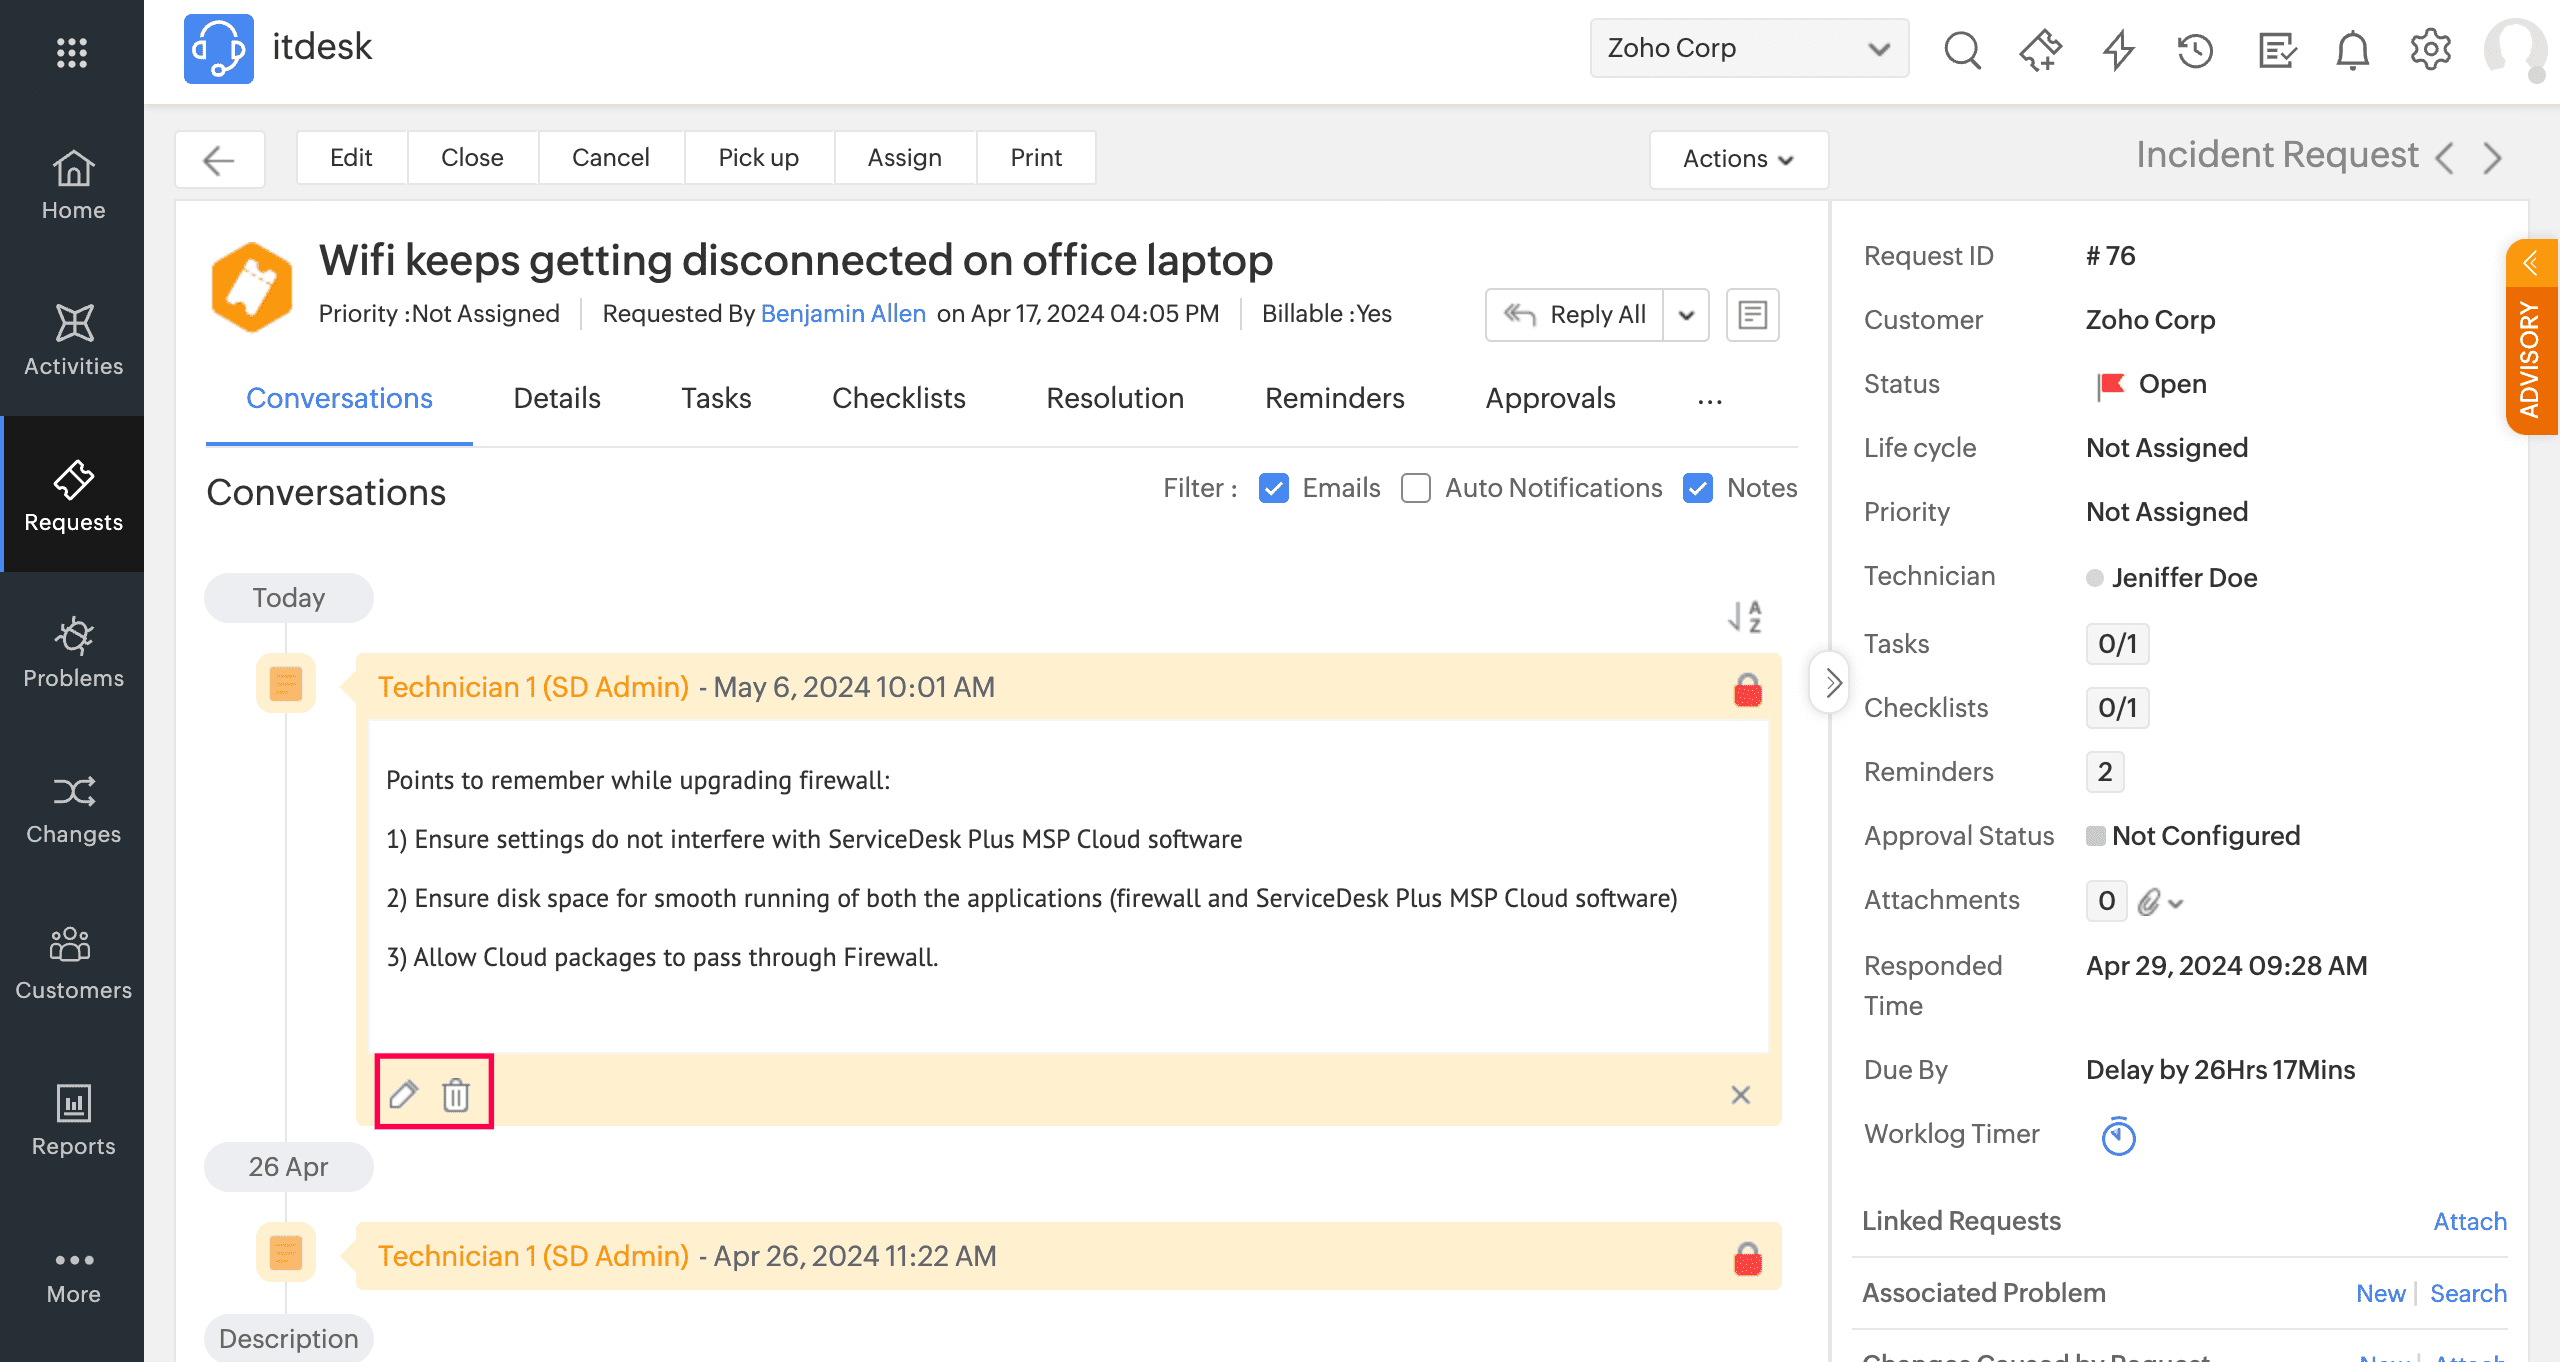Open the notifications bell icon
The height and width of the screenshot is (1362, 2560).
pyautogui.click(x=2352, y=49)
